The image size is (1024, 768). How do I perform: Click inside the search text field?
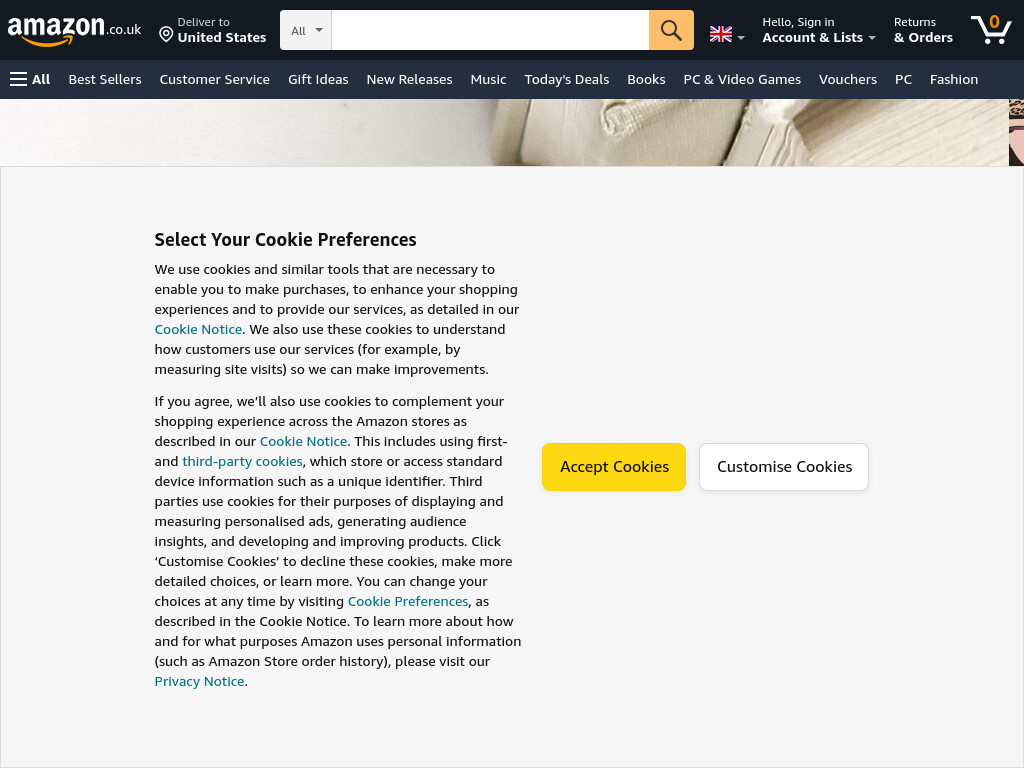(490, 30)
